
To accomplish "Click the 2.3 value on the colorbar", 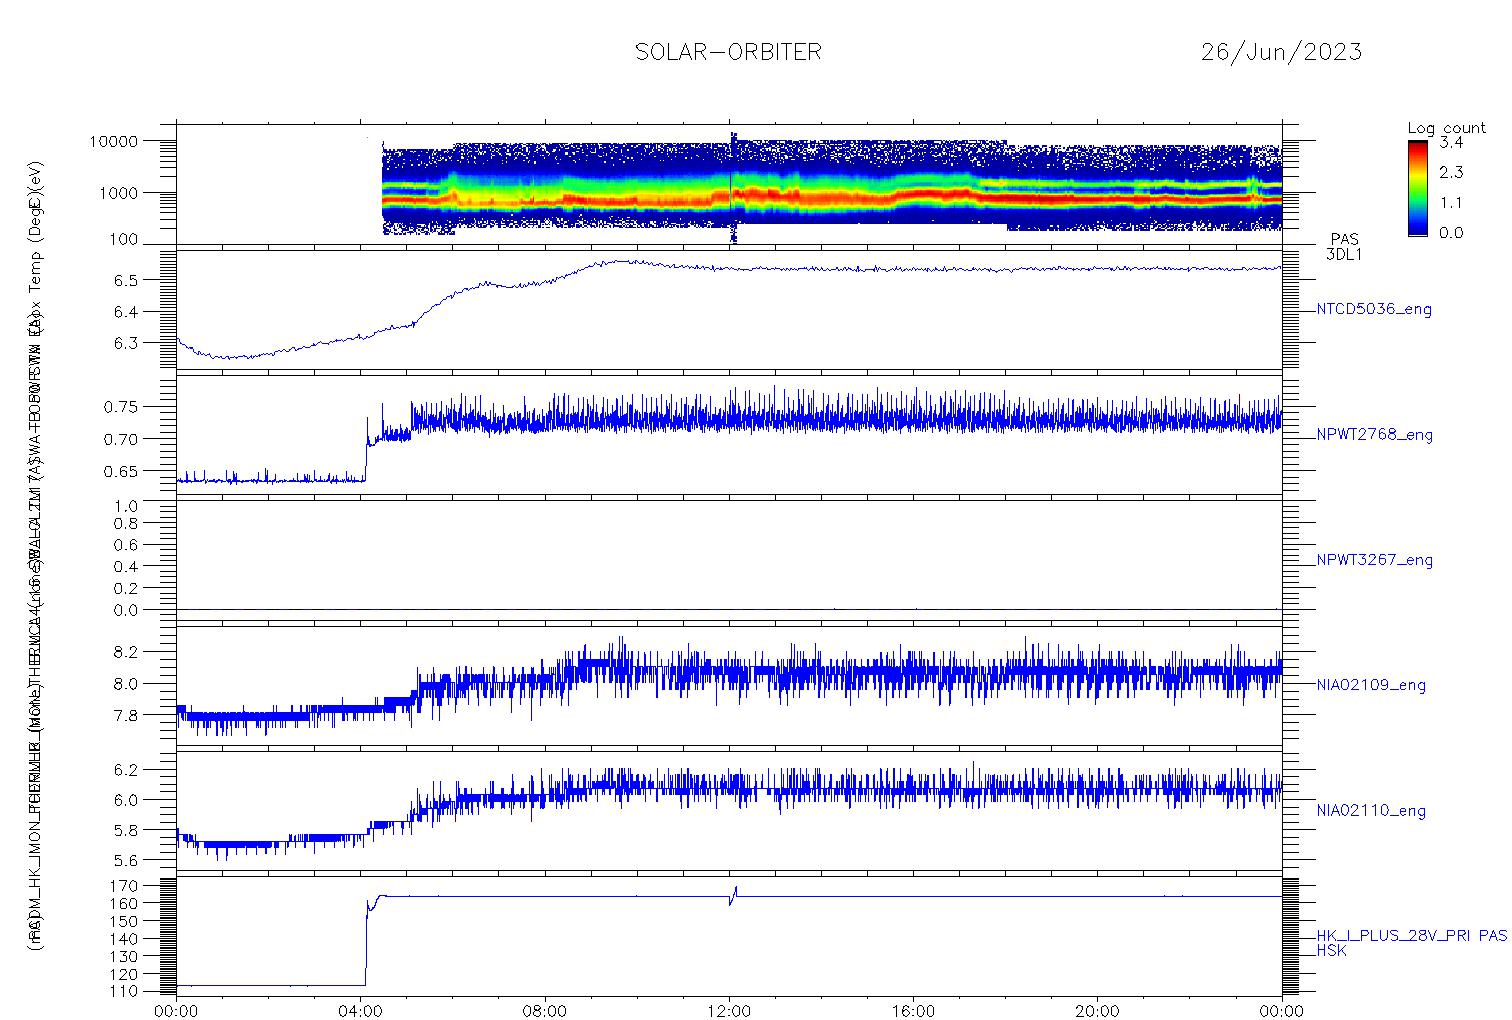I will coord(1451,173).
